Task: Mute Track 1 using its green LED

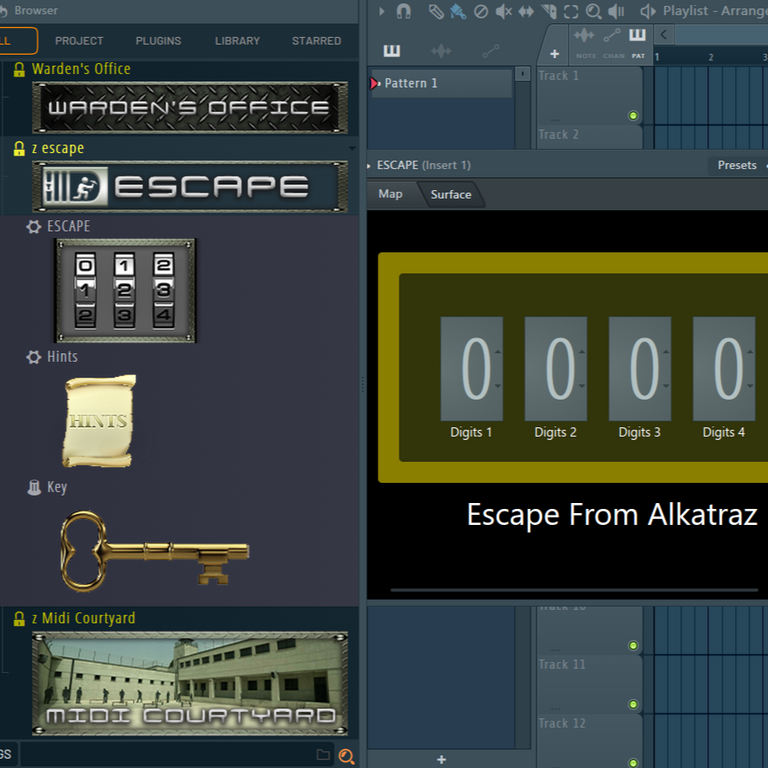Action: [x=633, y=116]
